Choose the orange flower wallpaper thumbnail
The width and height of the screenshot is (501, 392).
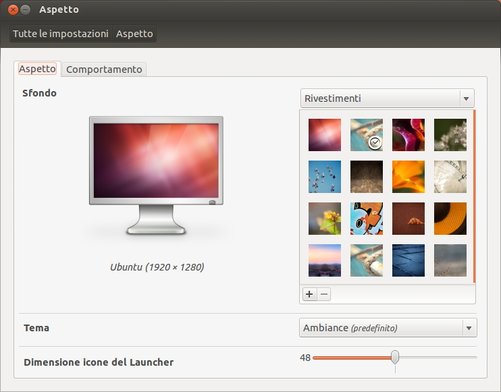coord(408,177)
